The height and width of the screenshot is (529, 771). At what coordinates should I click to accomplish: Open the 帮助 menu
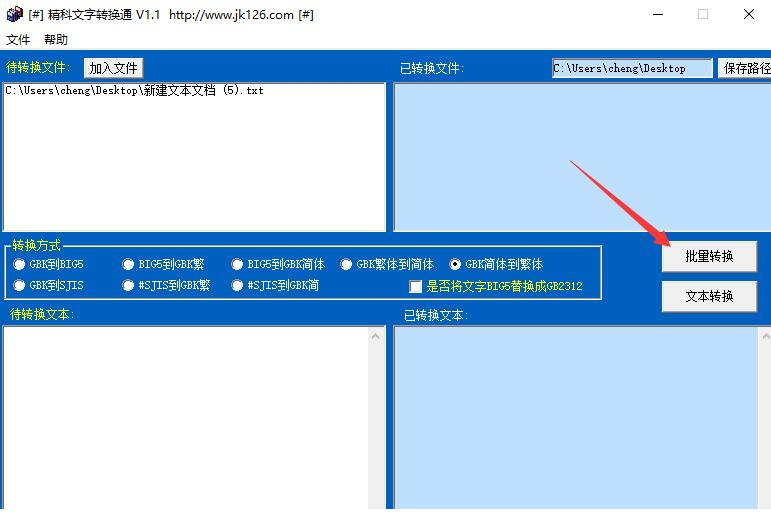point(56,39)
